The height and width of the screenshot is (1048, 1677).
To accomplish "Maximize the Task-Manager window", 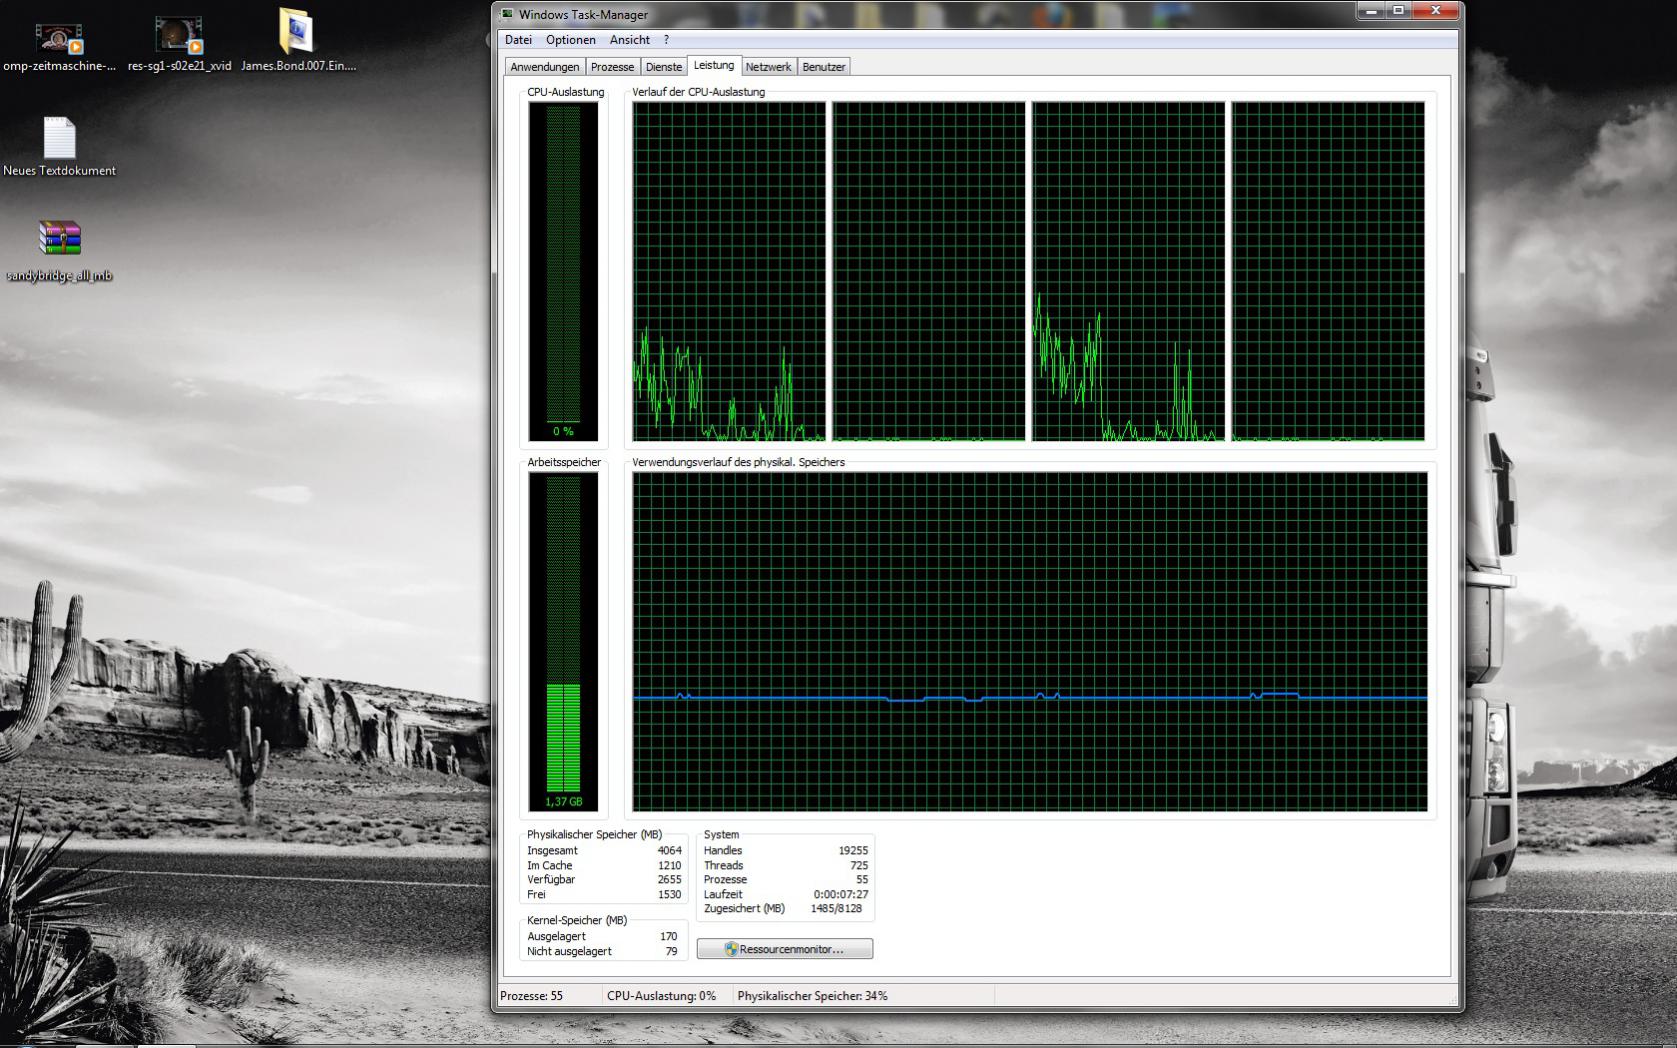I will coord(1398,11).
